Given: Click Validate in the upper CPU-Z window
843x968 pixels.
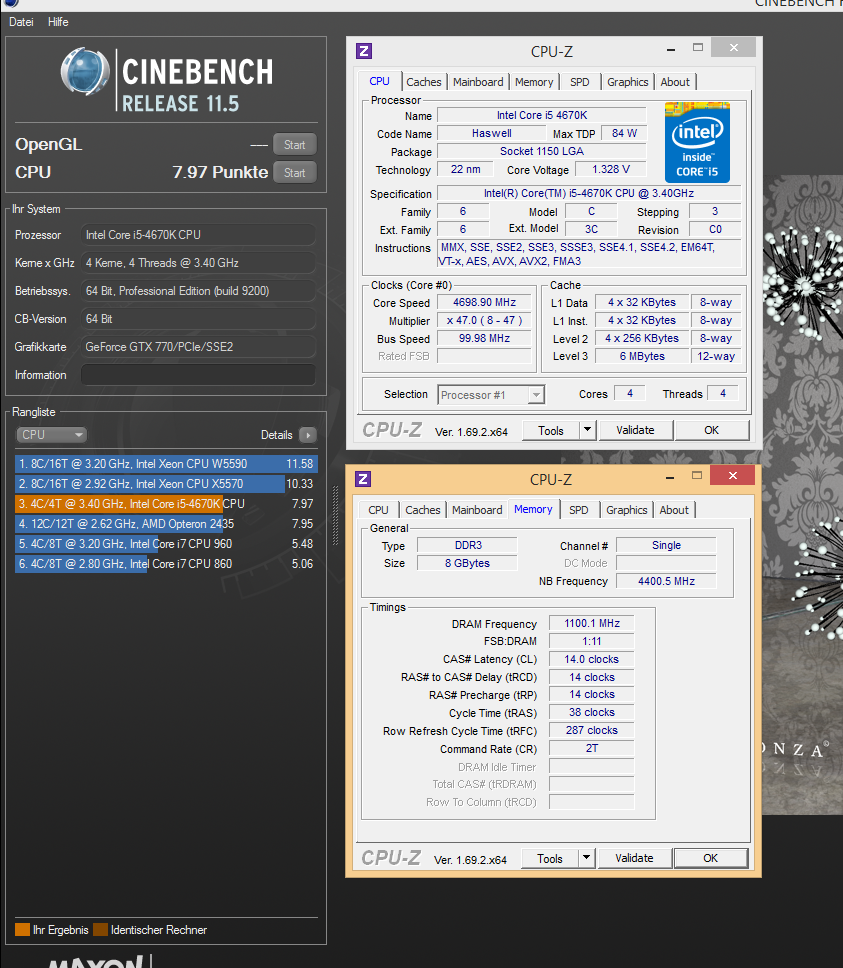Looking at the screenshot, I should (635, 430).
